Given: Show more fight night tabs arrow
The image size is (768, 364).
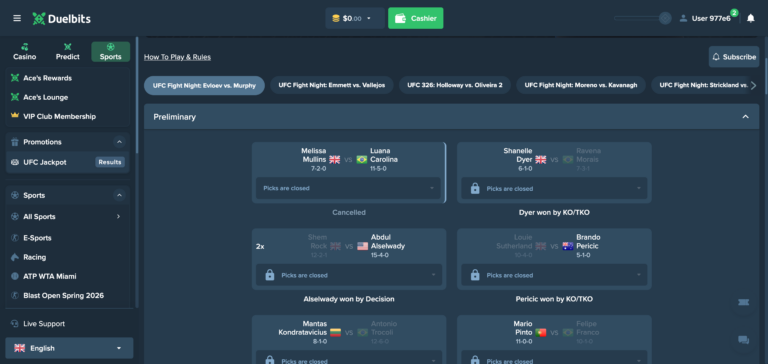Looking at the screenshot, I should [x=753, y=86].
